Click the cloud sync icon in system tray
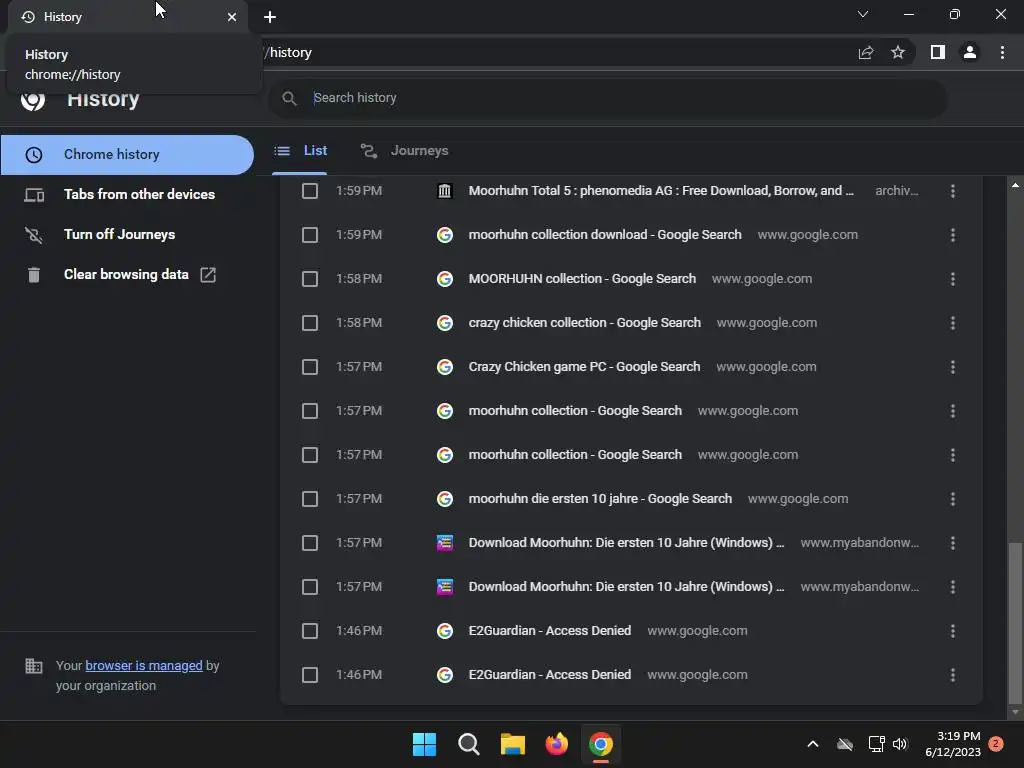The width and height of the screenshot is (1024, 768). [x=845, y=744]
